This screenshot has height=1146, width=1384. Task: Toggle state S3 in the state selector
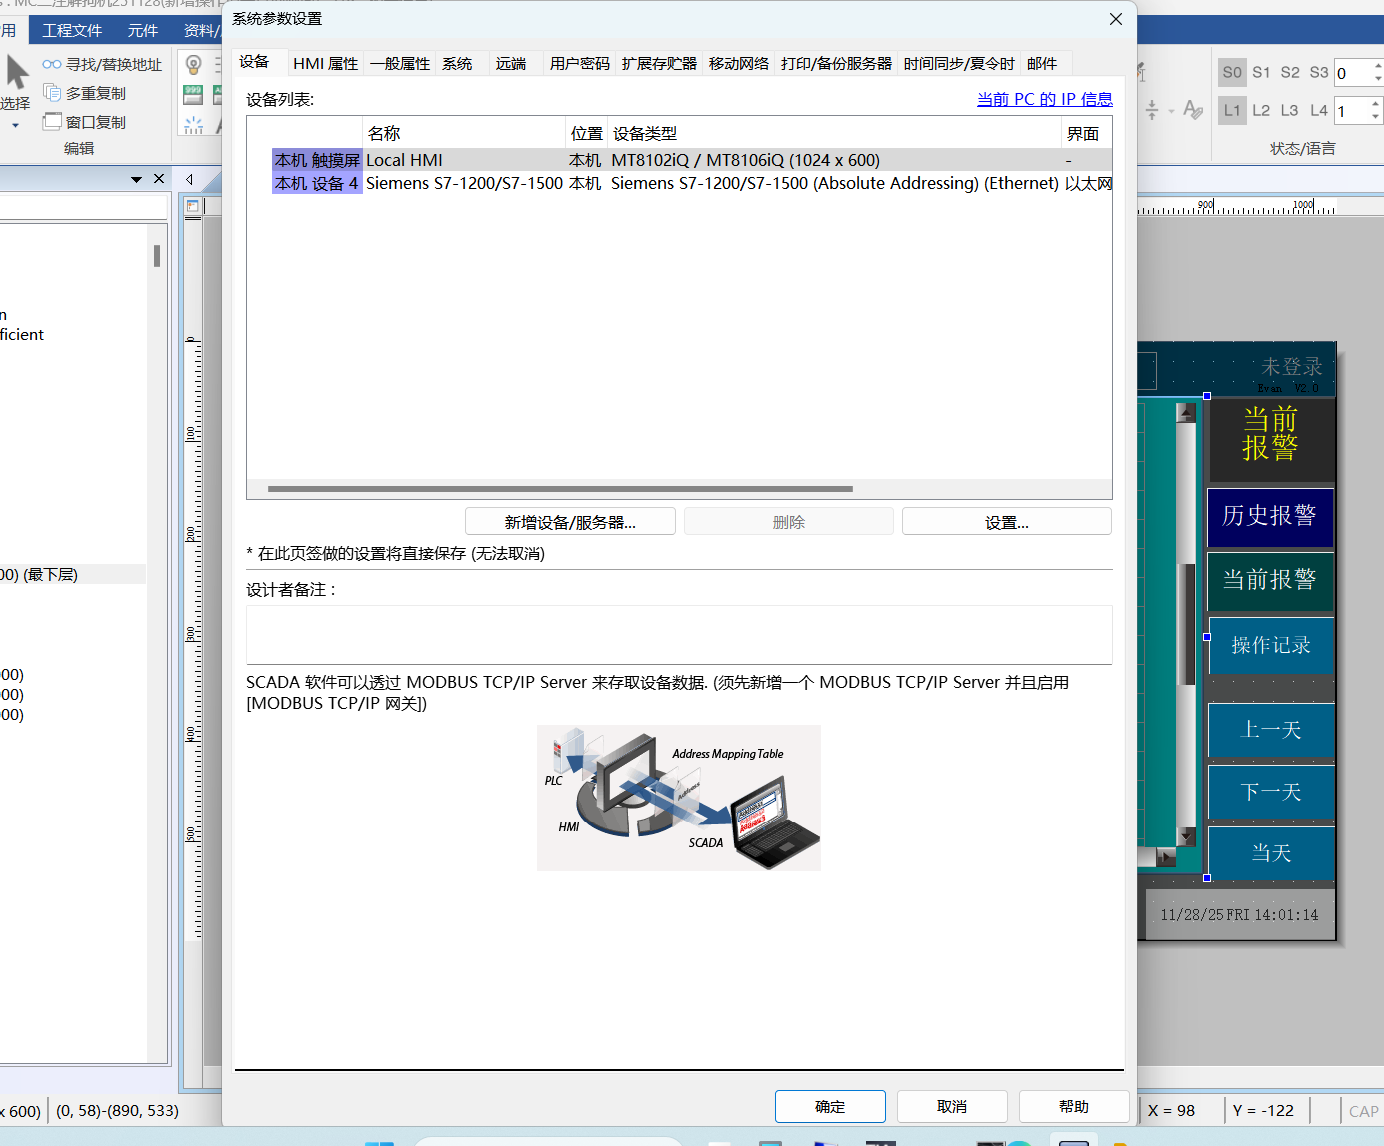(x=1319, y=72)
